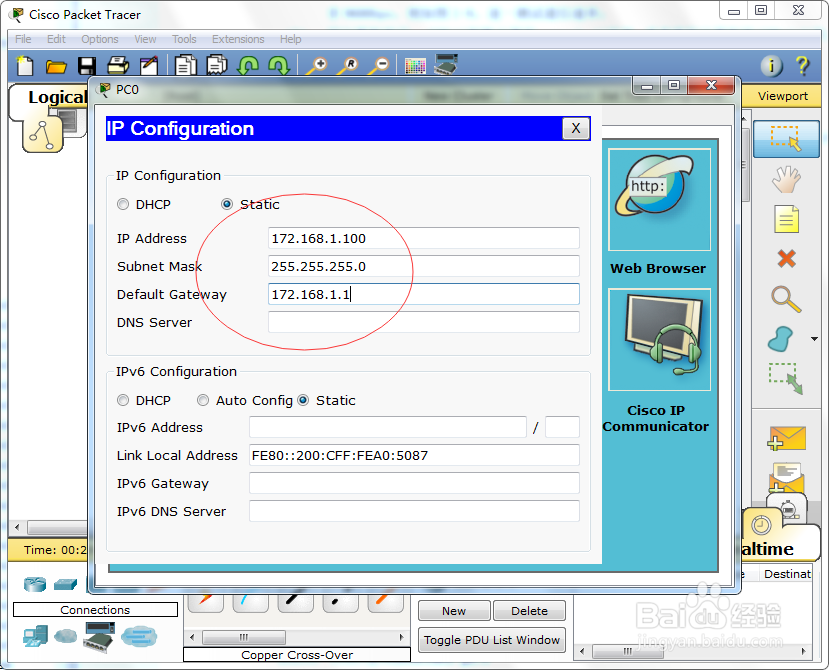Select the IPv4 DHCP radio button
The height and width of the screenshot is (670, 829).
click(123, 204)
